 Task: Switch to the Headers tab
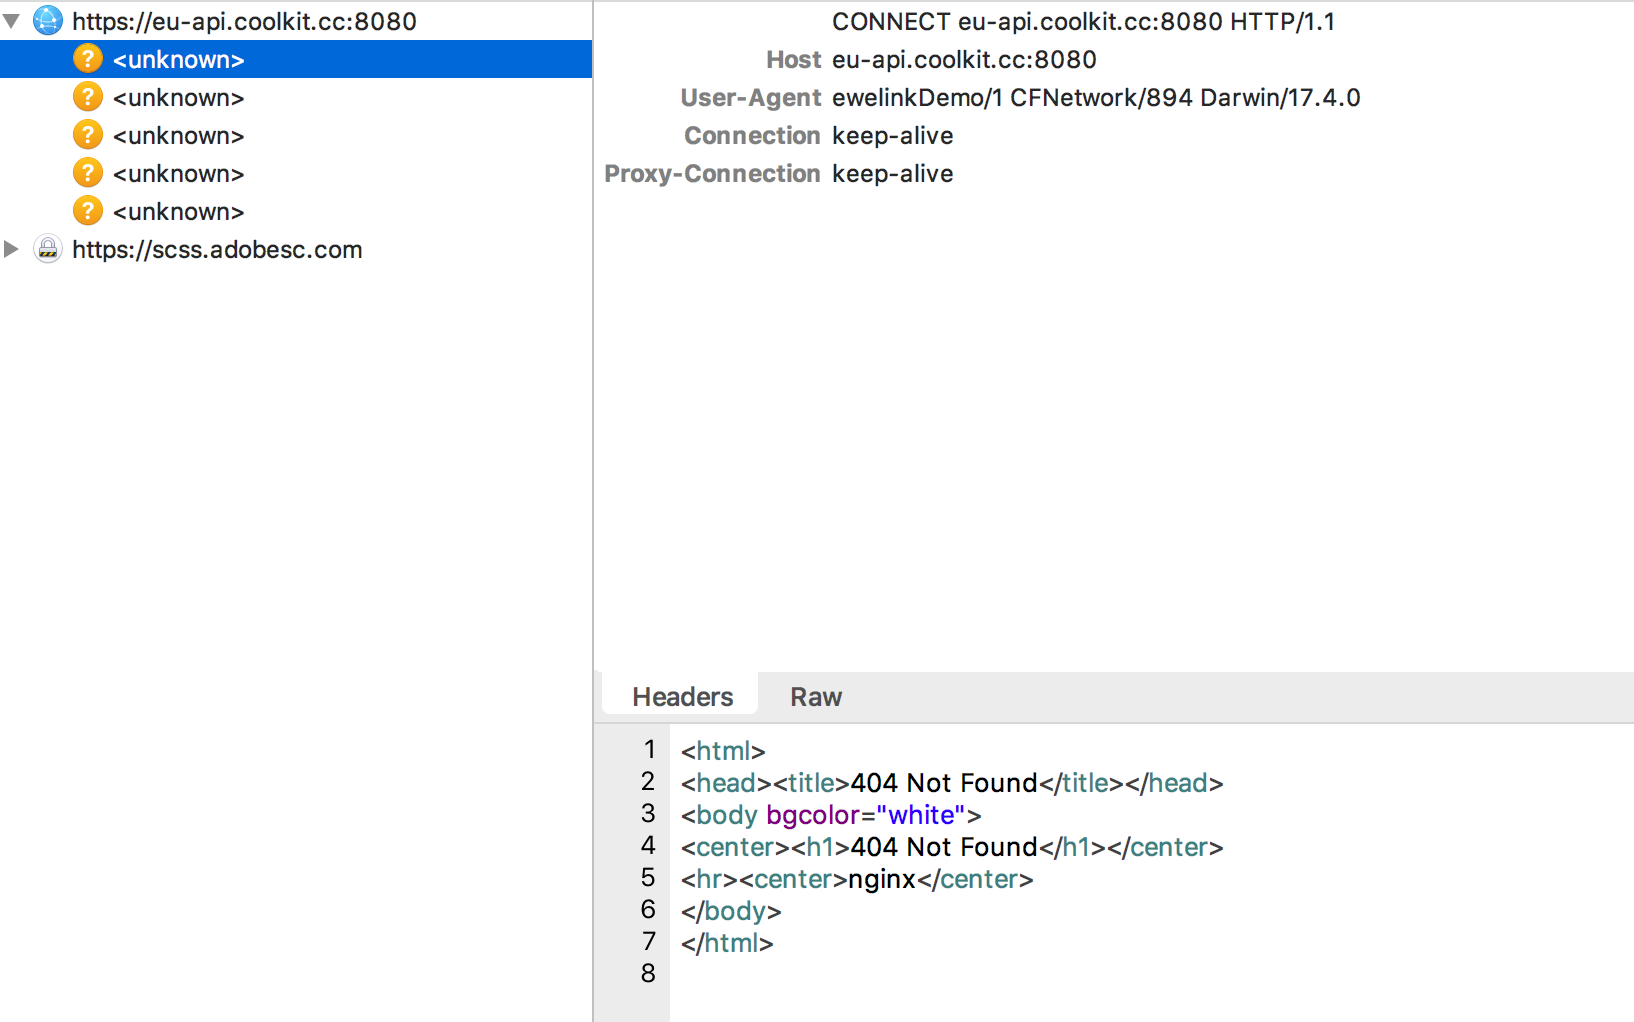[682, 697]
